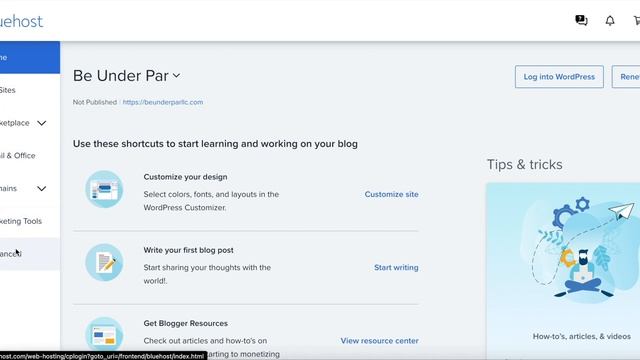Select Home in the sidebar
This screenshot has height=360, width=640.
pyautogui.click(x=30, y=58)
